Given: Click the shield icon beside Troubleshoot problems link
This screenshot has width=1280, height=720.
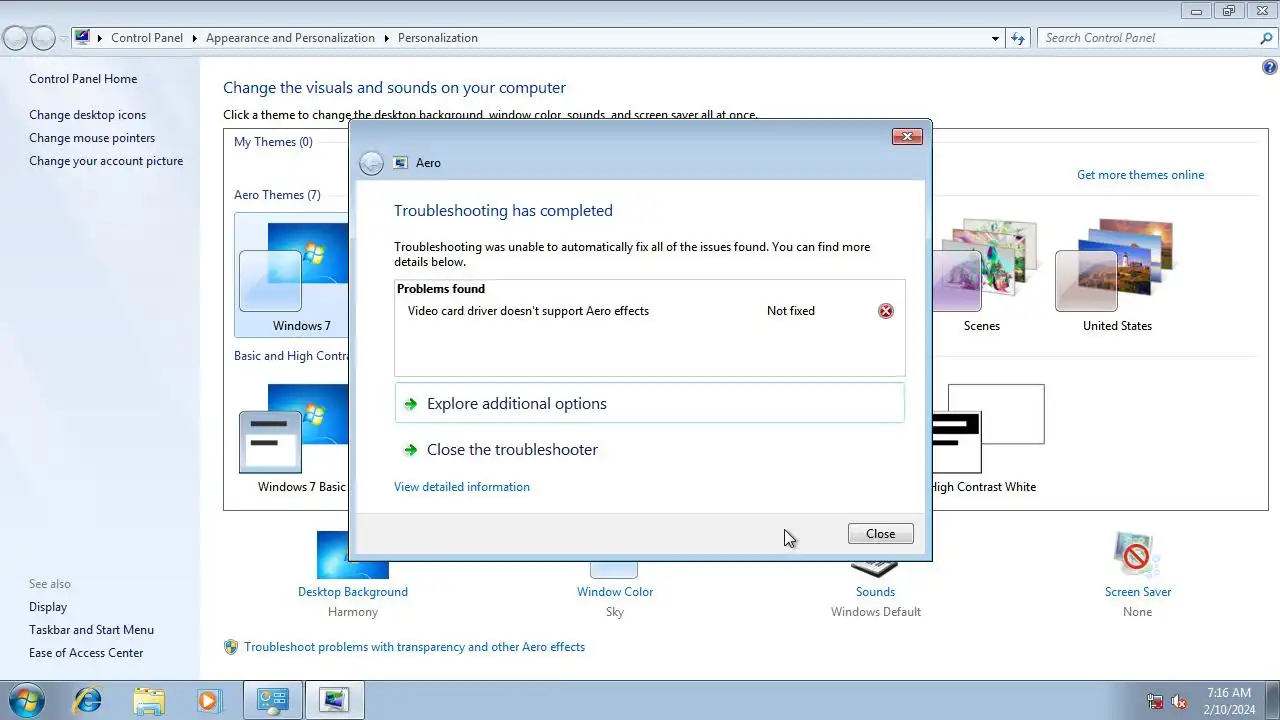Looking at the screenshot, I should pos(231,647).
